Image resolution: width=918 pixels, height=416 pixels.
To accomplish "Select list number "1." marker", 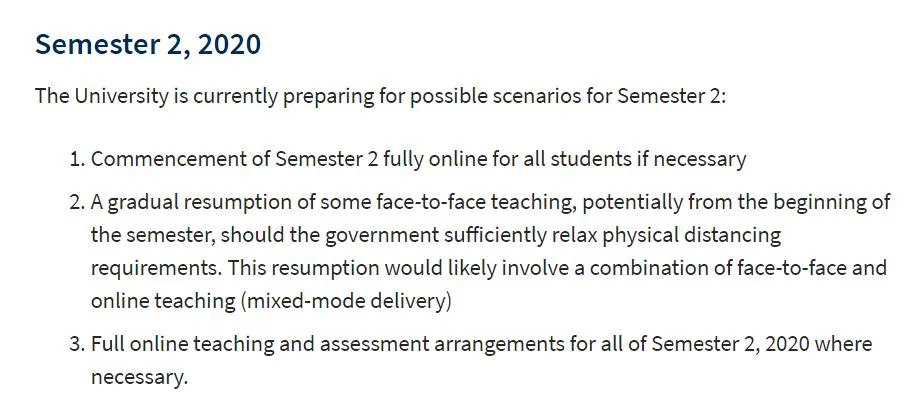I will (x=77, y=159).
